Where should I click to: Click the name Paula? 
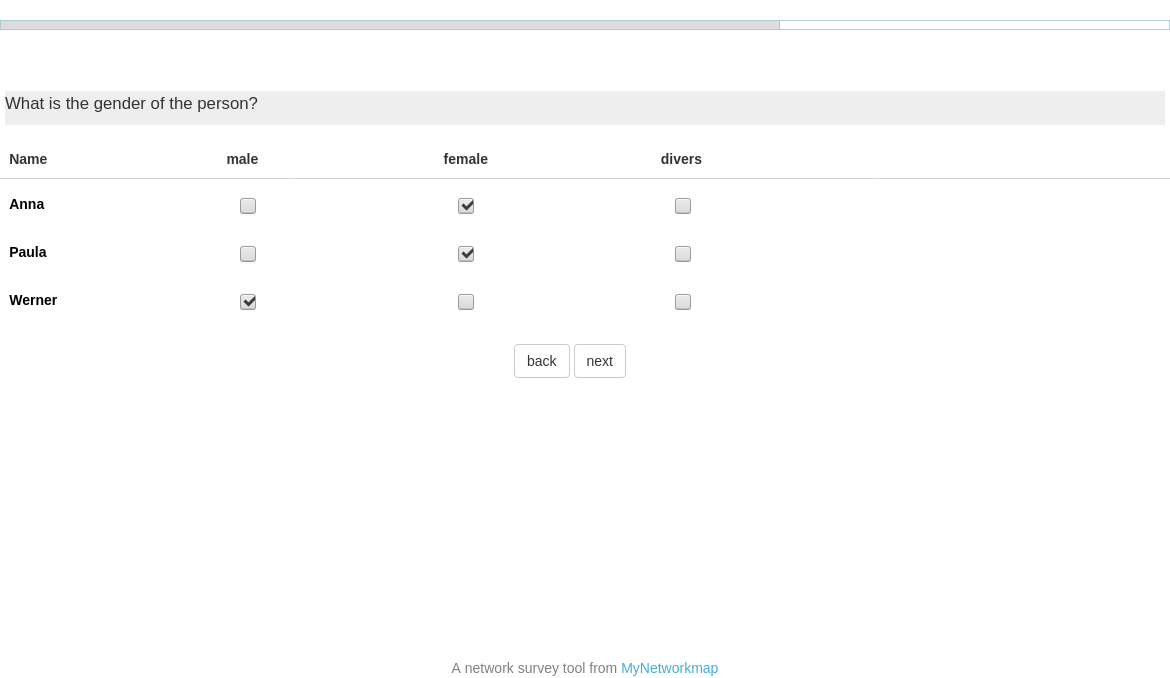28,252
